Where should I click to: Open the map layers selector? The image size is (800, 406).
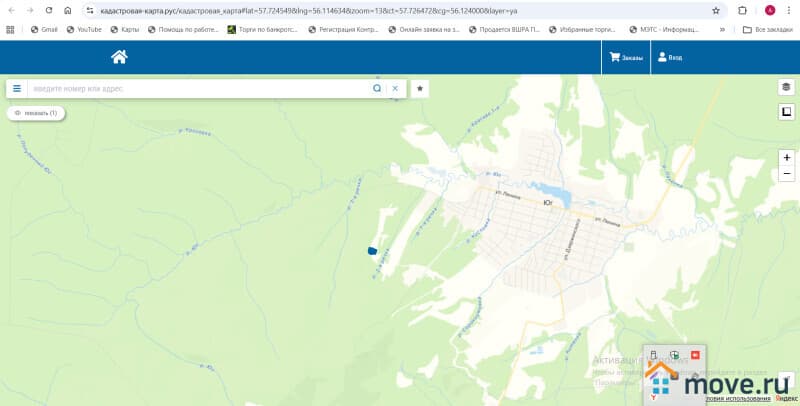[786, 88]
